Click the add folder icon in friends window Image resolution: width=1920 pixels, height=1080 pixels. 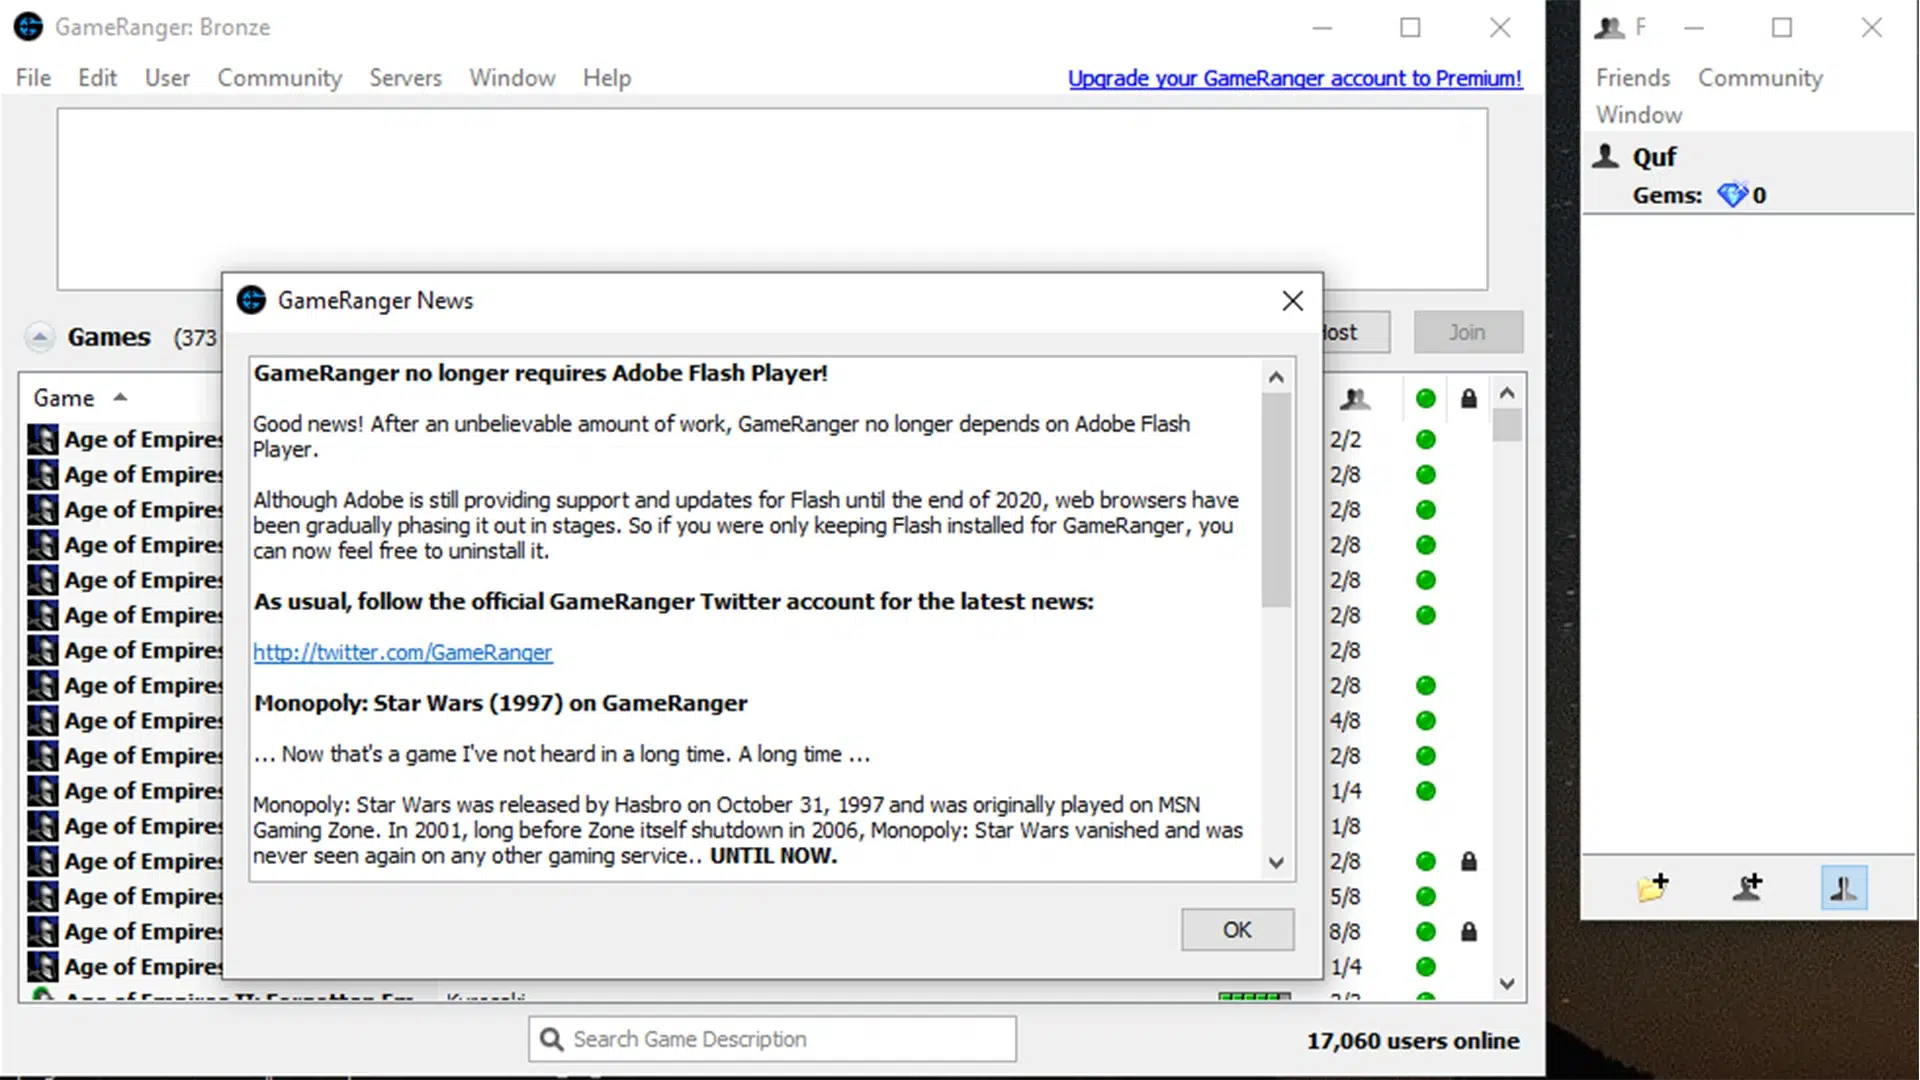point(1652,887)
